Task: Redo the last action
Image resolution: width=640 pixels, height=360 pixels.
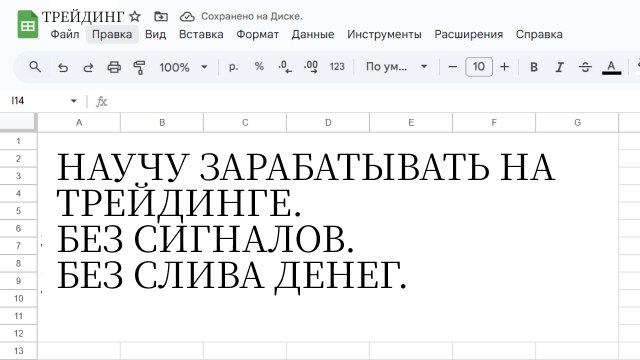Action: [88, 67]
